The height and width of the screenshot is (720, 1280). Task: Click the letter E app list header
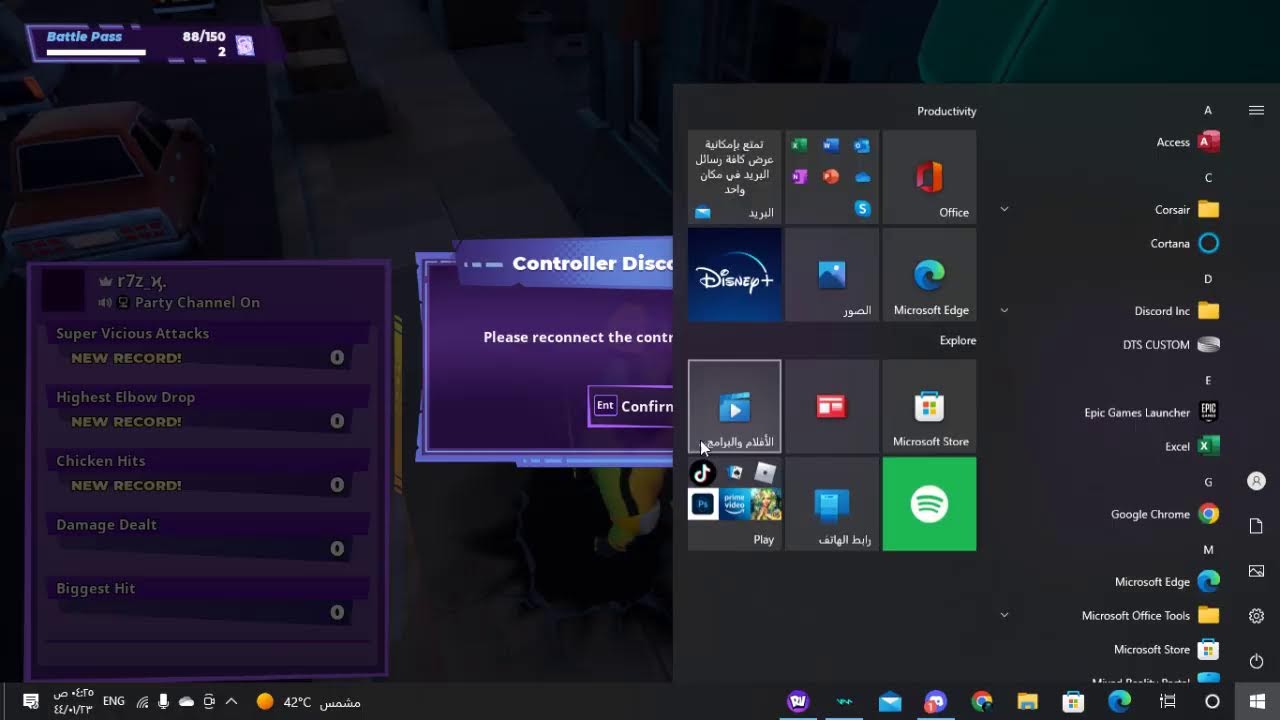(x=1208, y=380)
